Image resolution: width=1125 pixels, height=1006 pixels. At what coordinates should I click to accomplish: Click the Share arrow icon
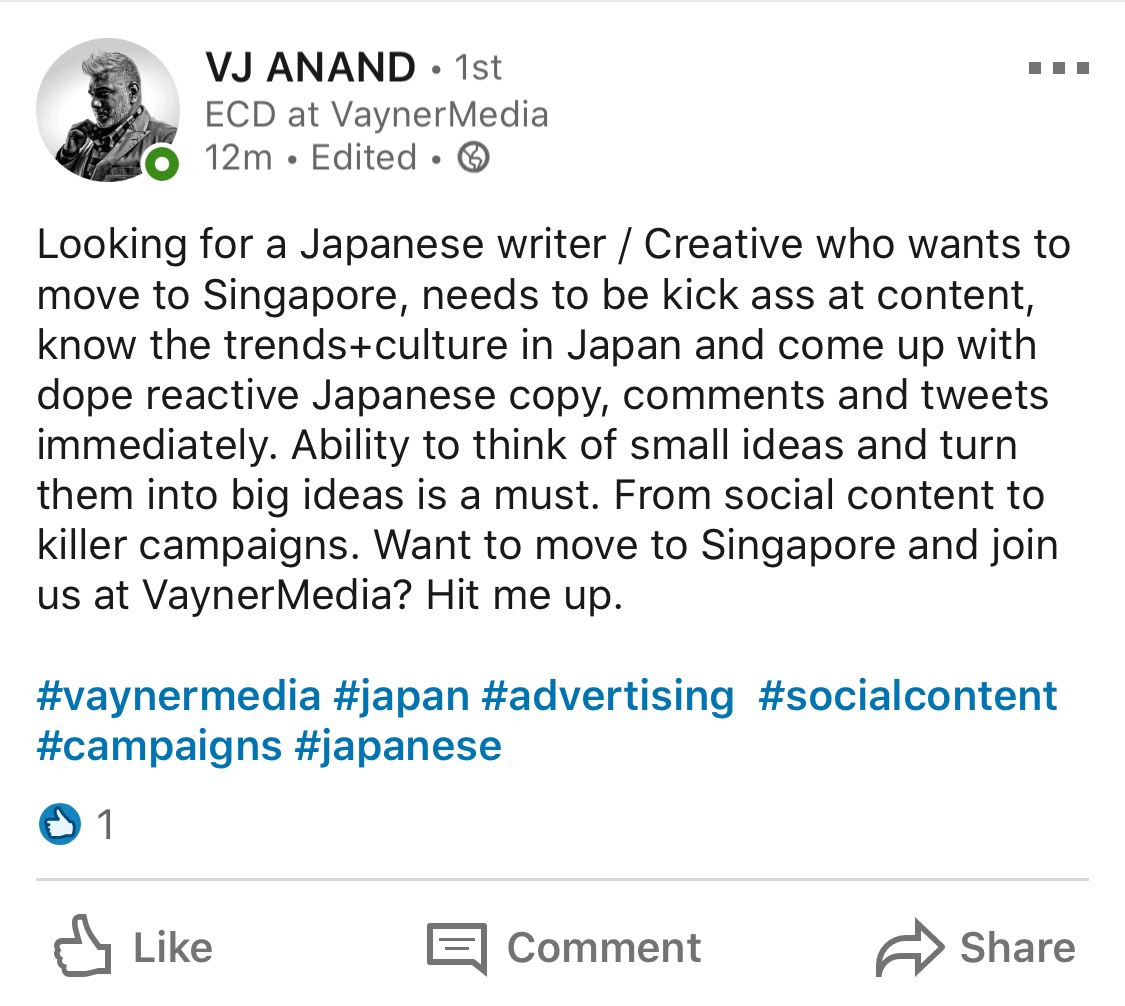point(908,944)
